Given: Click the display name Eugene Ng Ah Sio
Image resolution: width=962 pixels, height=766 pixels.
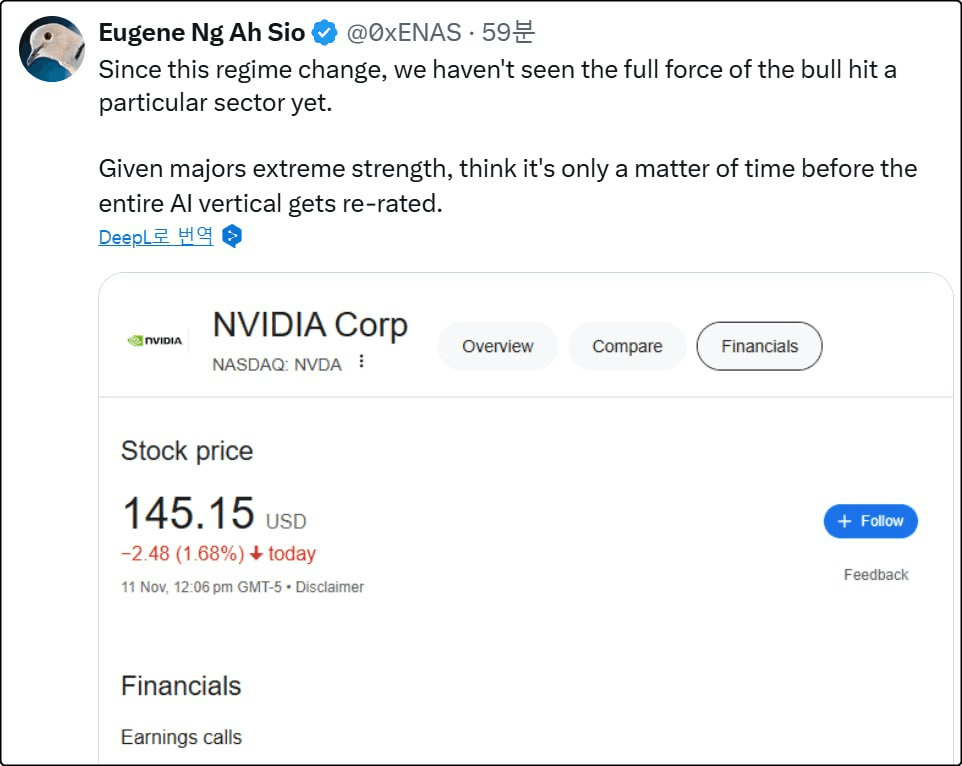Looking at the screenshot, I should (x=202, y=33).
